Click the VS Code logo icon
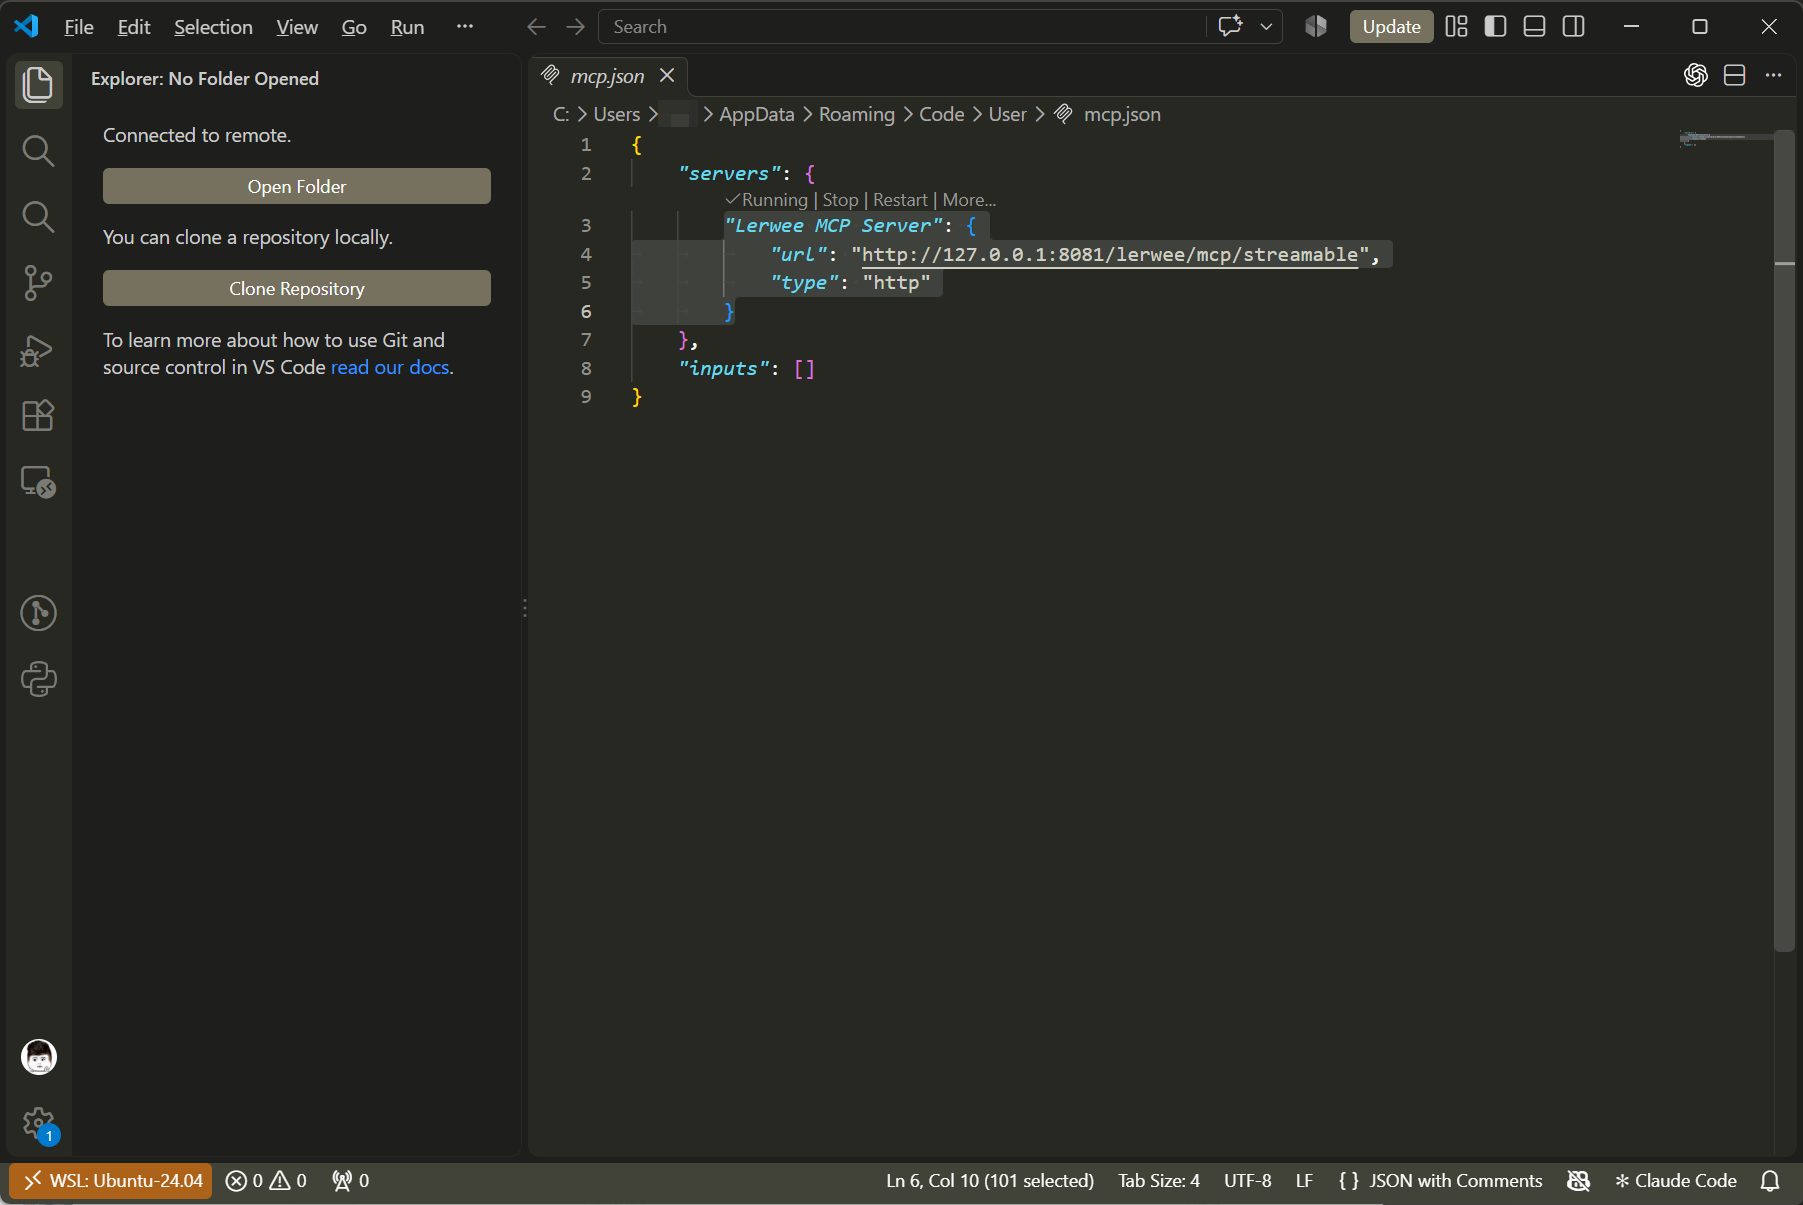1803x1205 pixels. point(27,26)
